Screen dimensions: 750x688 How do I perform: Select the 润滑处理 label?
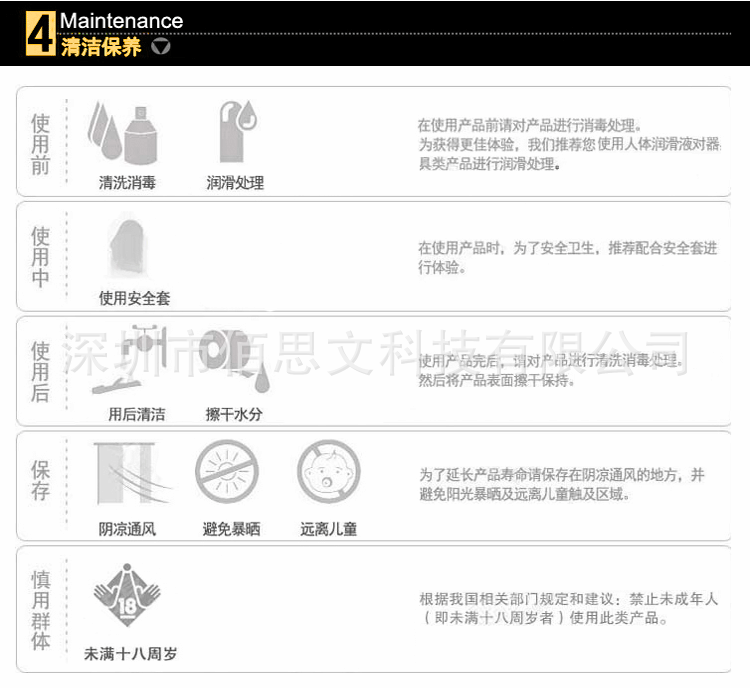tap(235, 182)
